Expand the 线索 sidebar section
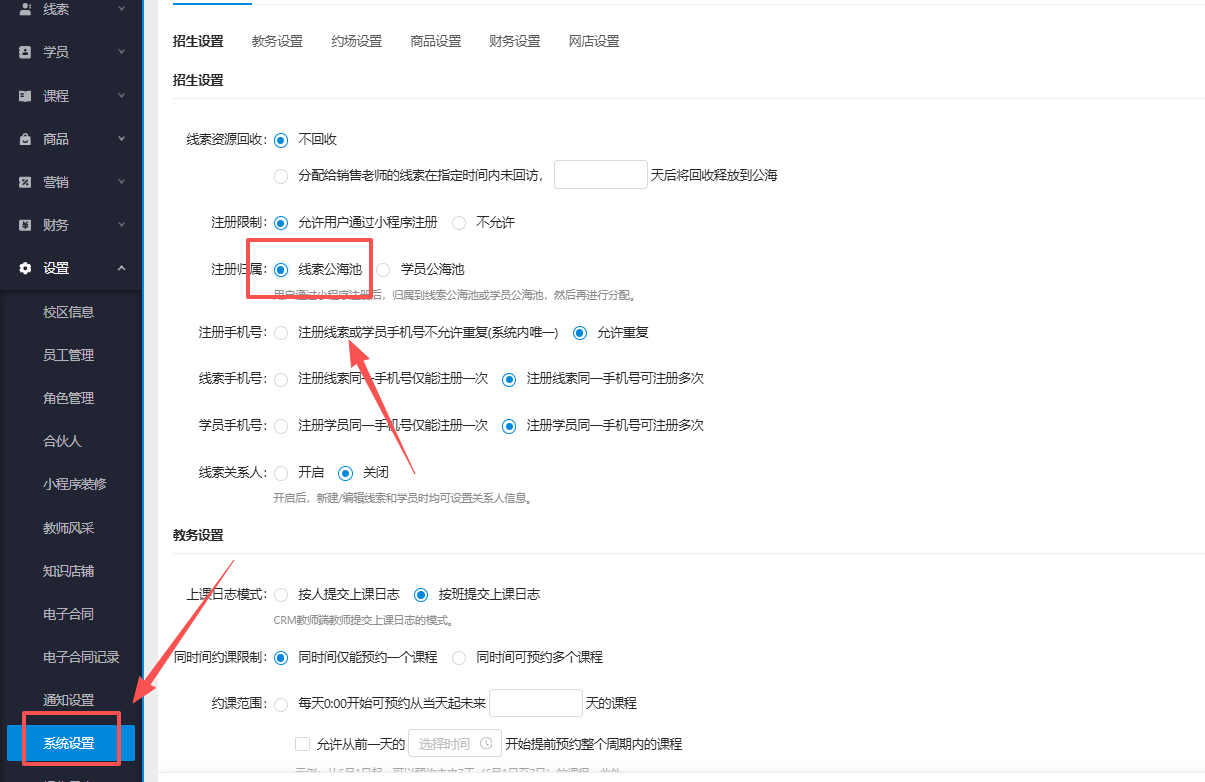The width and height of the screenshot is (1205, 782). (124, 10)
